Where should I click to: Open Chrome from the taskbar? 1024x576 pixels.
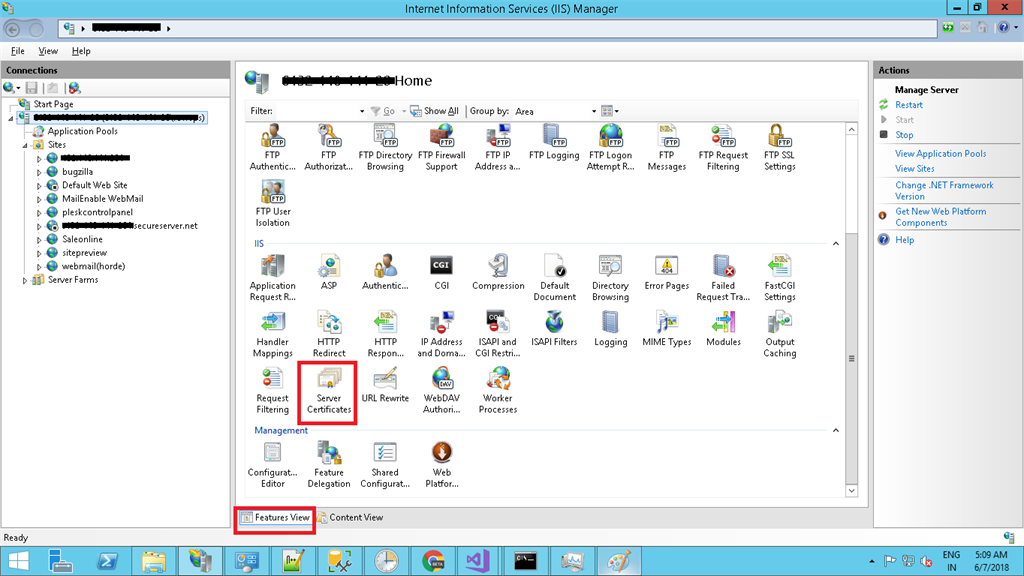click(433, 562)
